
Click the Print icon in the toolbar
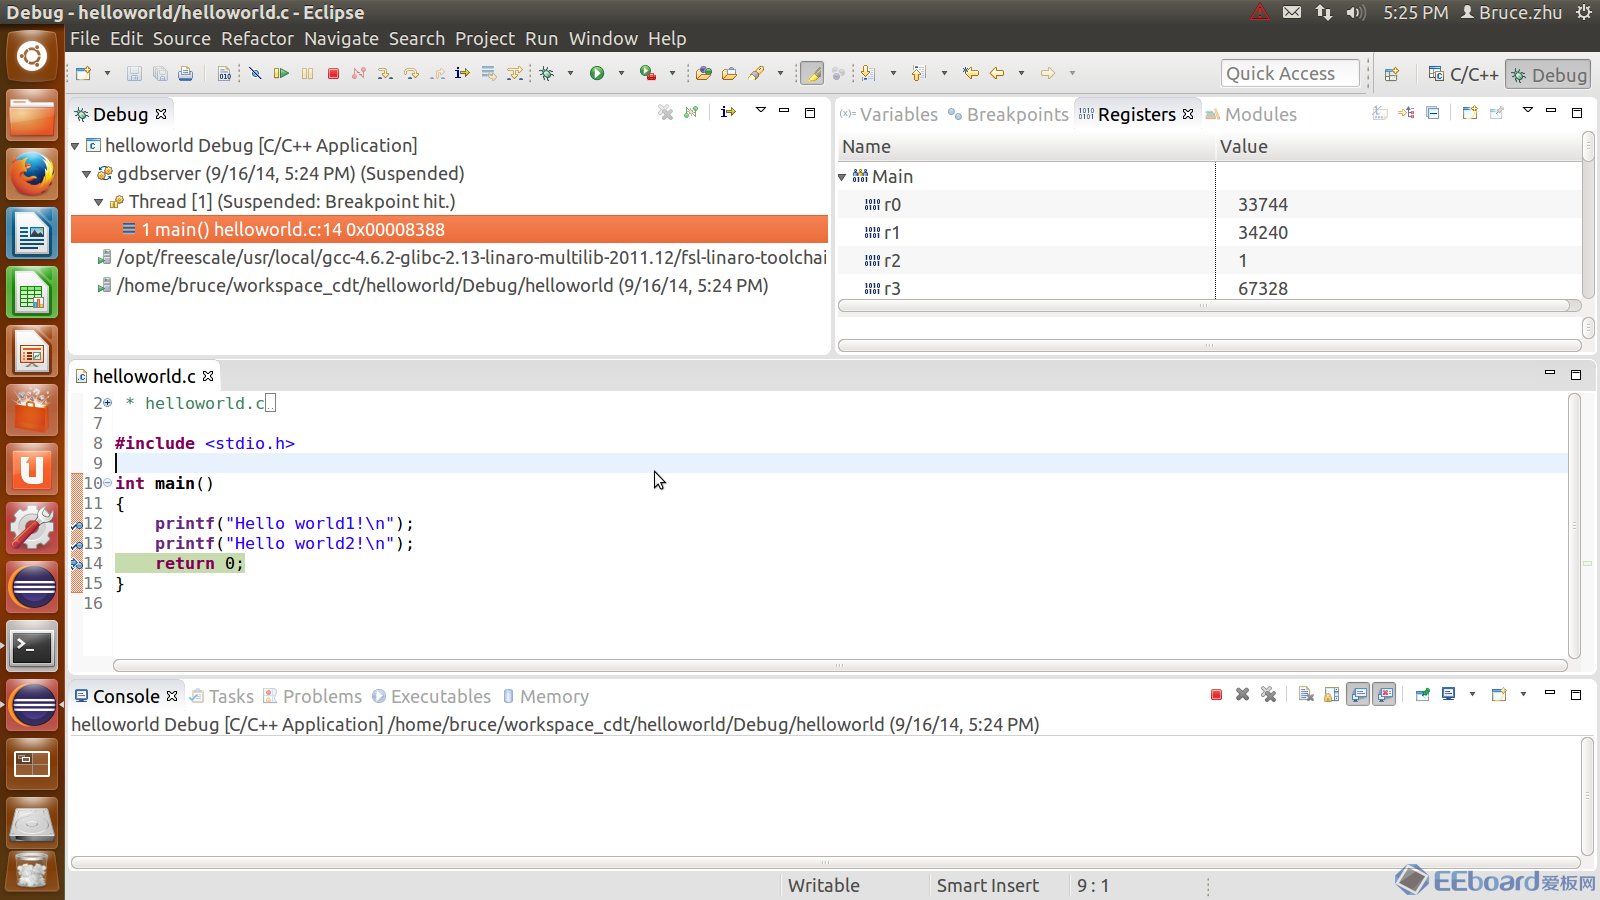click(186, 73)
